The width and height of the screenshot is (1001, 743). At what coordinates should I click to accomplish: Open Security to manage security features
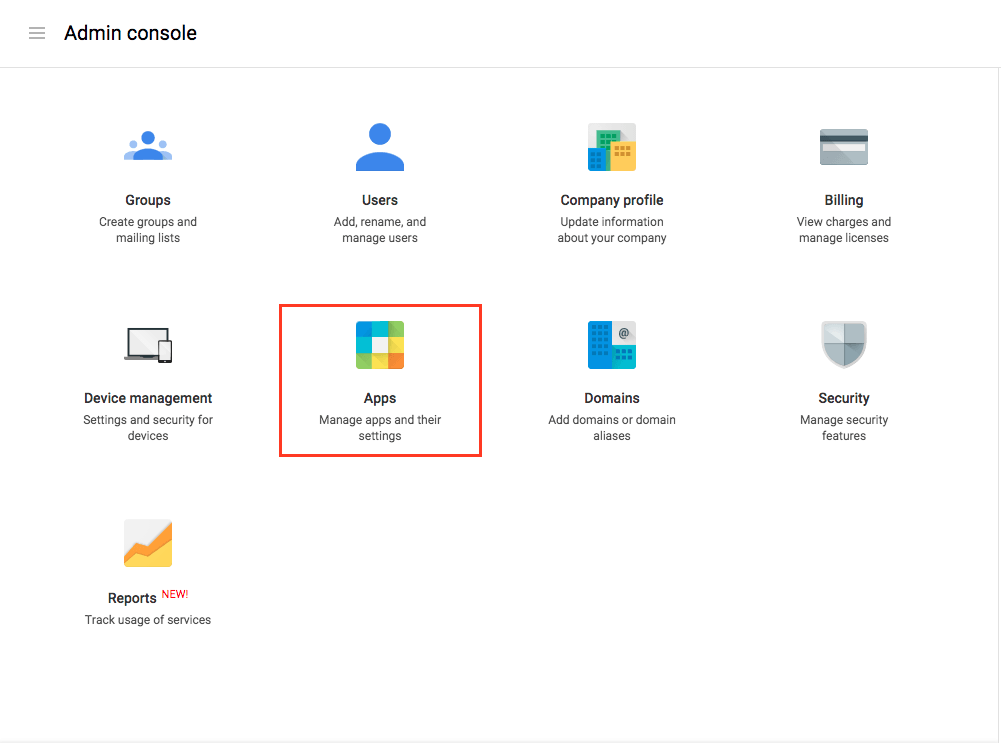(x=844, y=397)
